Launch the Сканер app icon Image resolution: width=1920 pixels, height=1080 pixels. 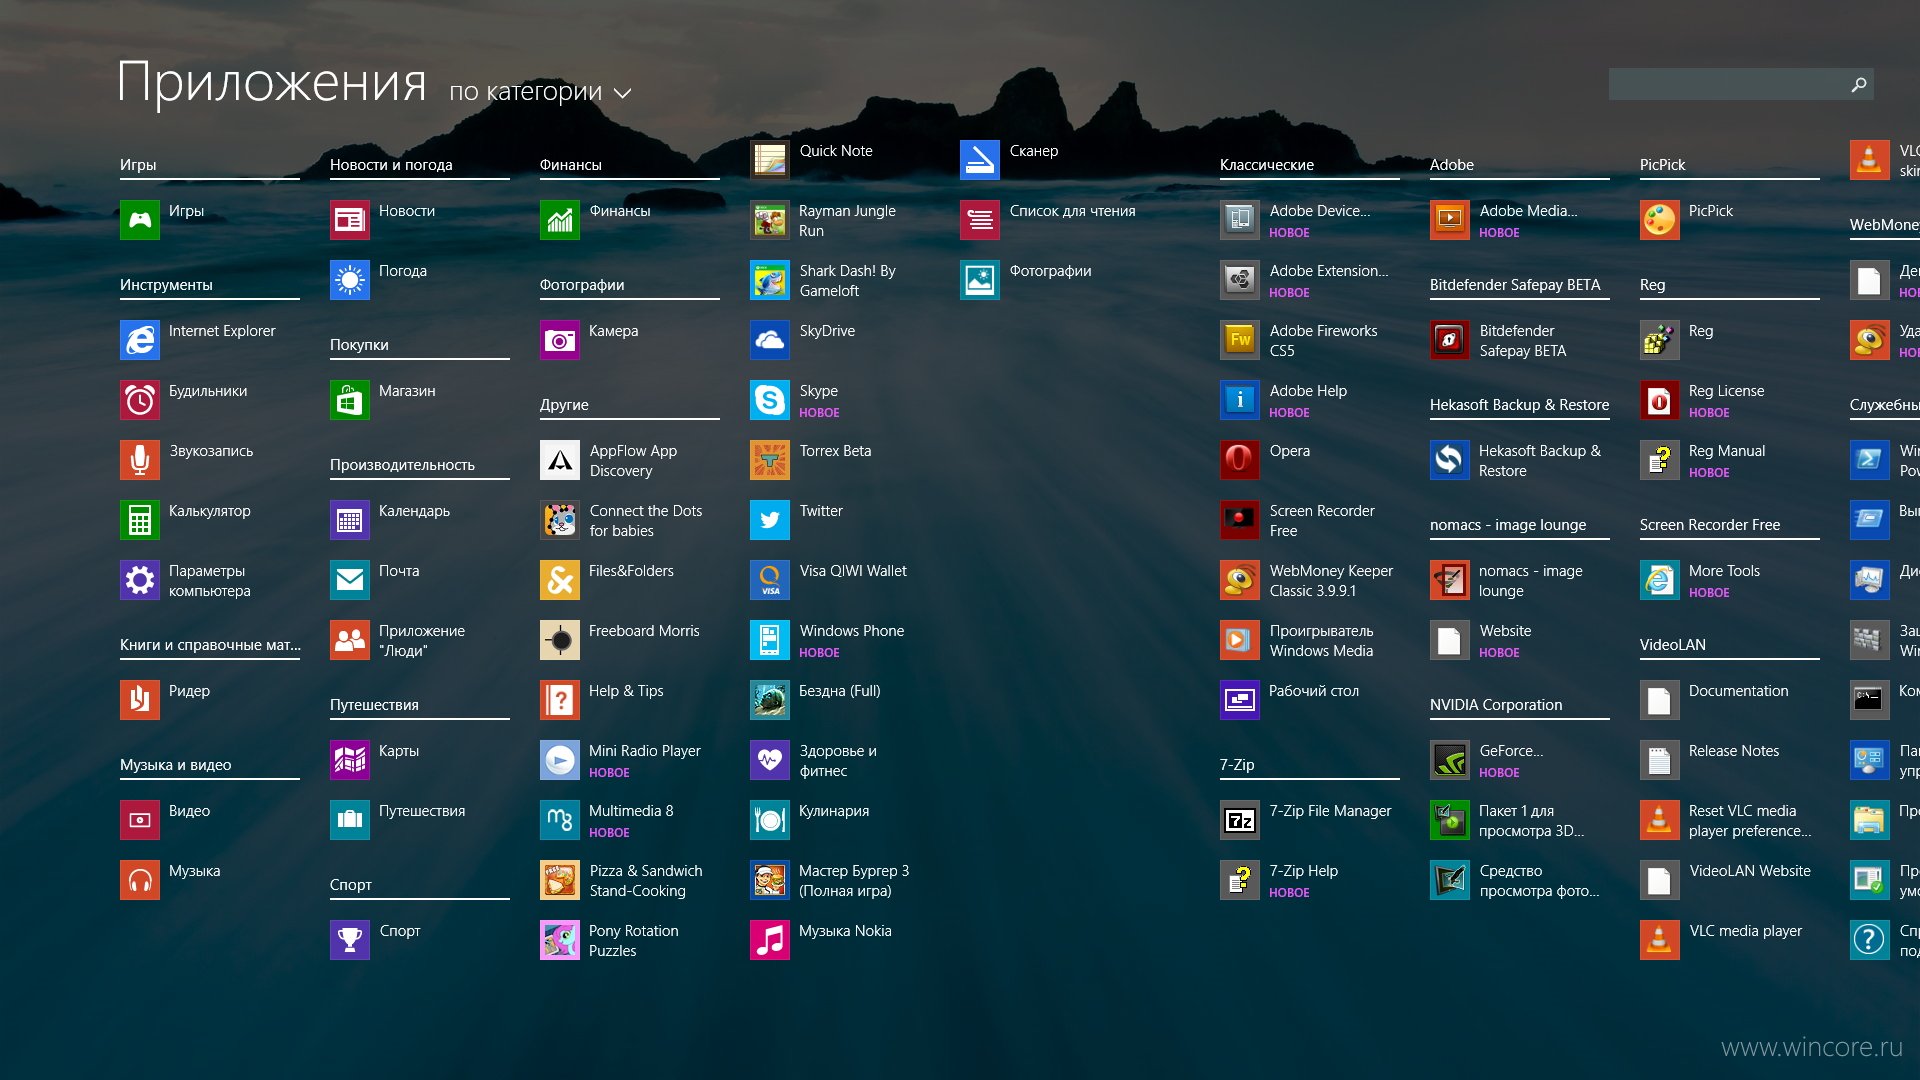(980, 160)
